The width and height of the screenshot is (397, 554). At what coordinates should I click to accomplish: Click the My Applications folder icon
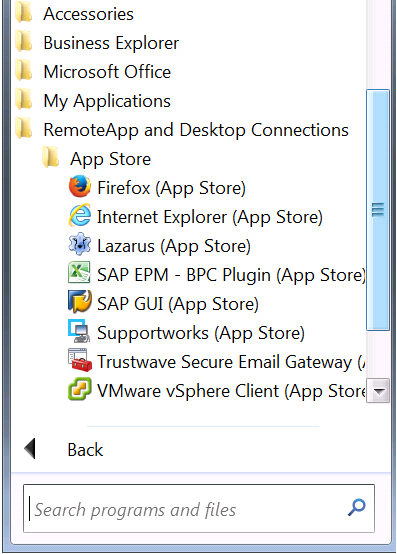coord(24,100)
